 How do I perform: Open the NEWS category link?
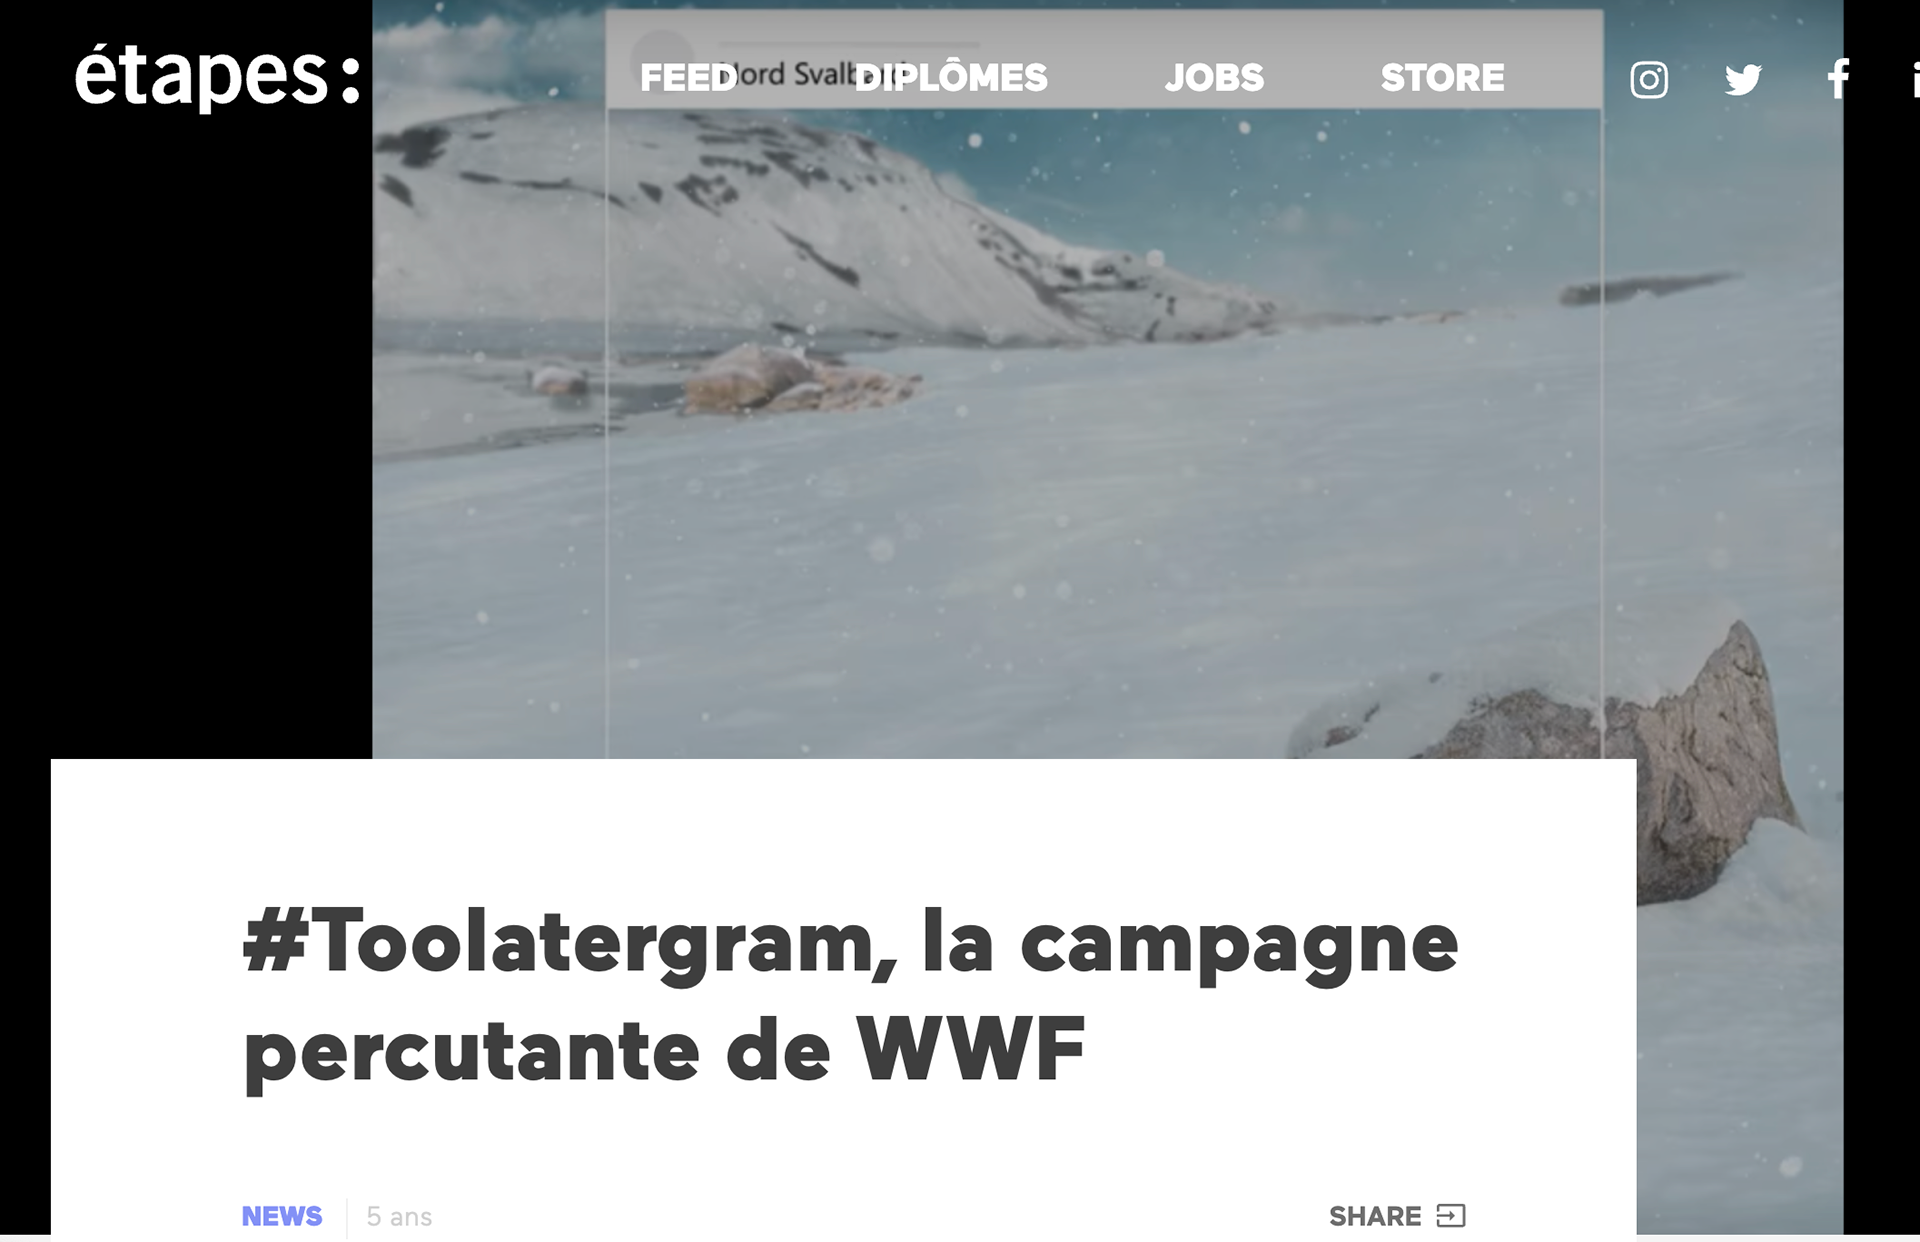[x=282, y=1216]
